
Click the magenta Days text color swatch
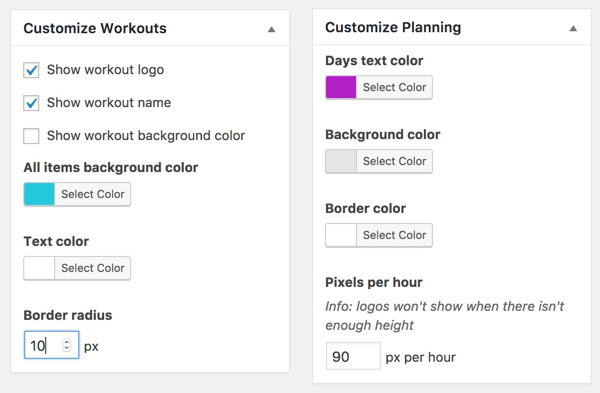341,88
